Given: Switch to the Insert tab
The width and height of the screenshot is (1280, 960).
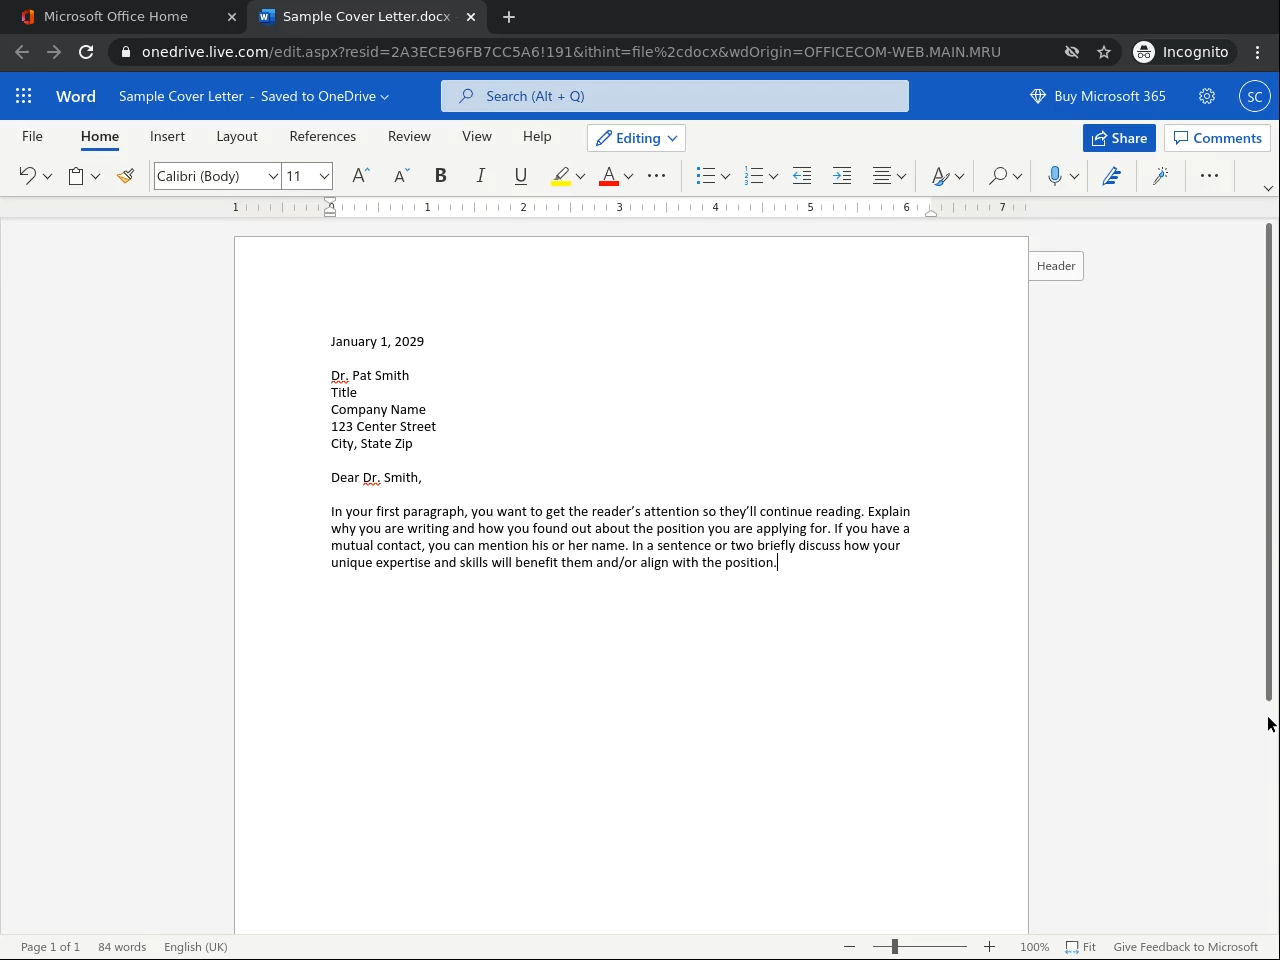Looking at the screenshot, I should 167,136.
